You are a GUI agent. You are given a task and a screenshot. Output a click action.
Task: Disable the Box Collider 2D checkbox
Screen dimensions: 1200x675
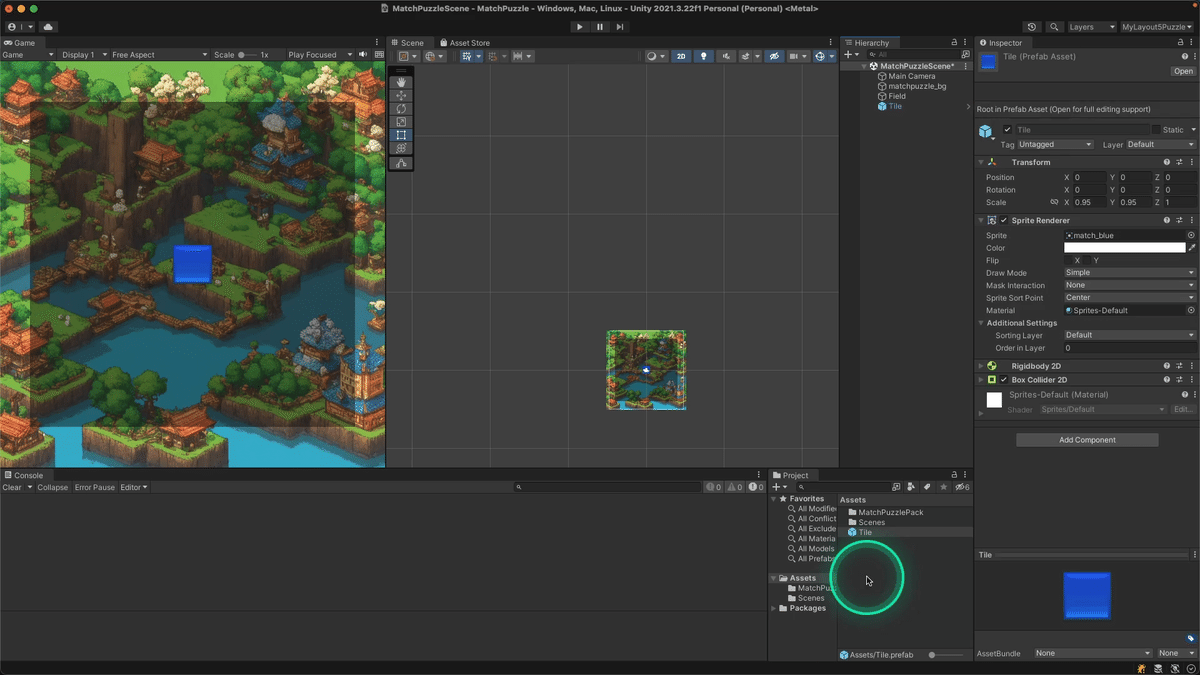click(1004, 380)
